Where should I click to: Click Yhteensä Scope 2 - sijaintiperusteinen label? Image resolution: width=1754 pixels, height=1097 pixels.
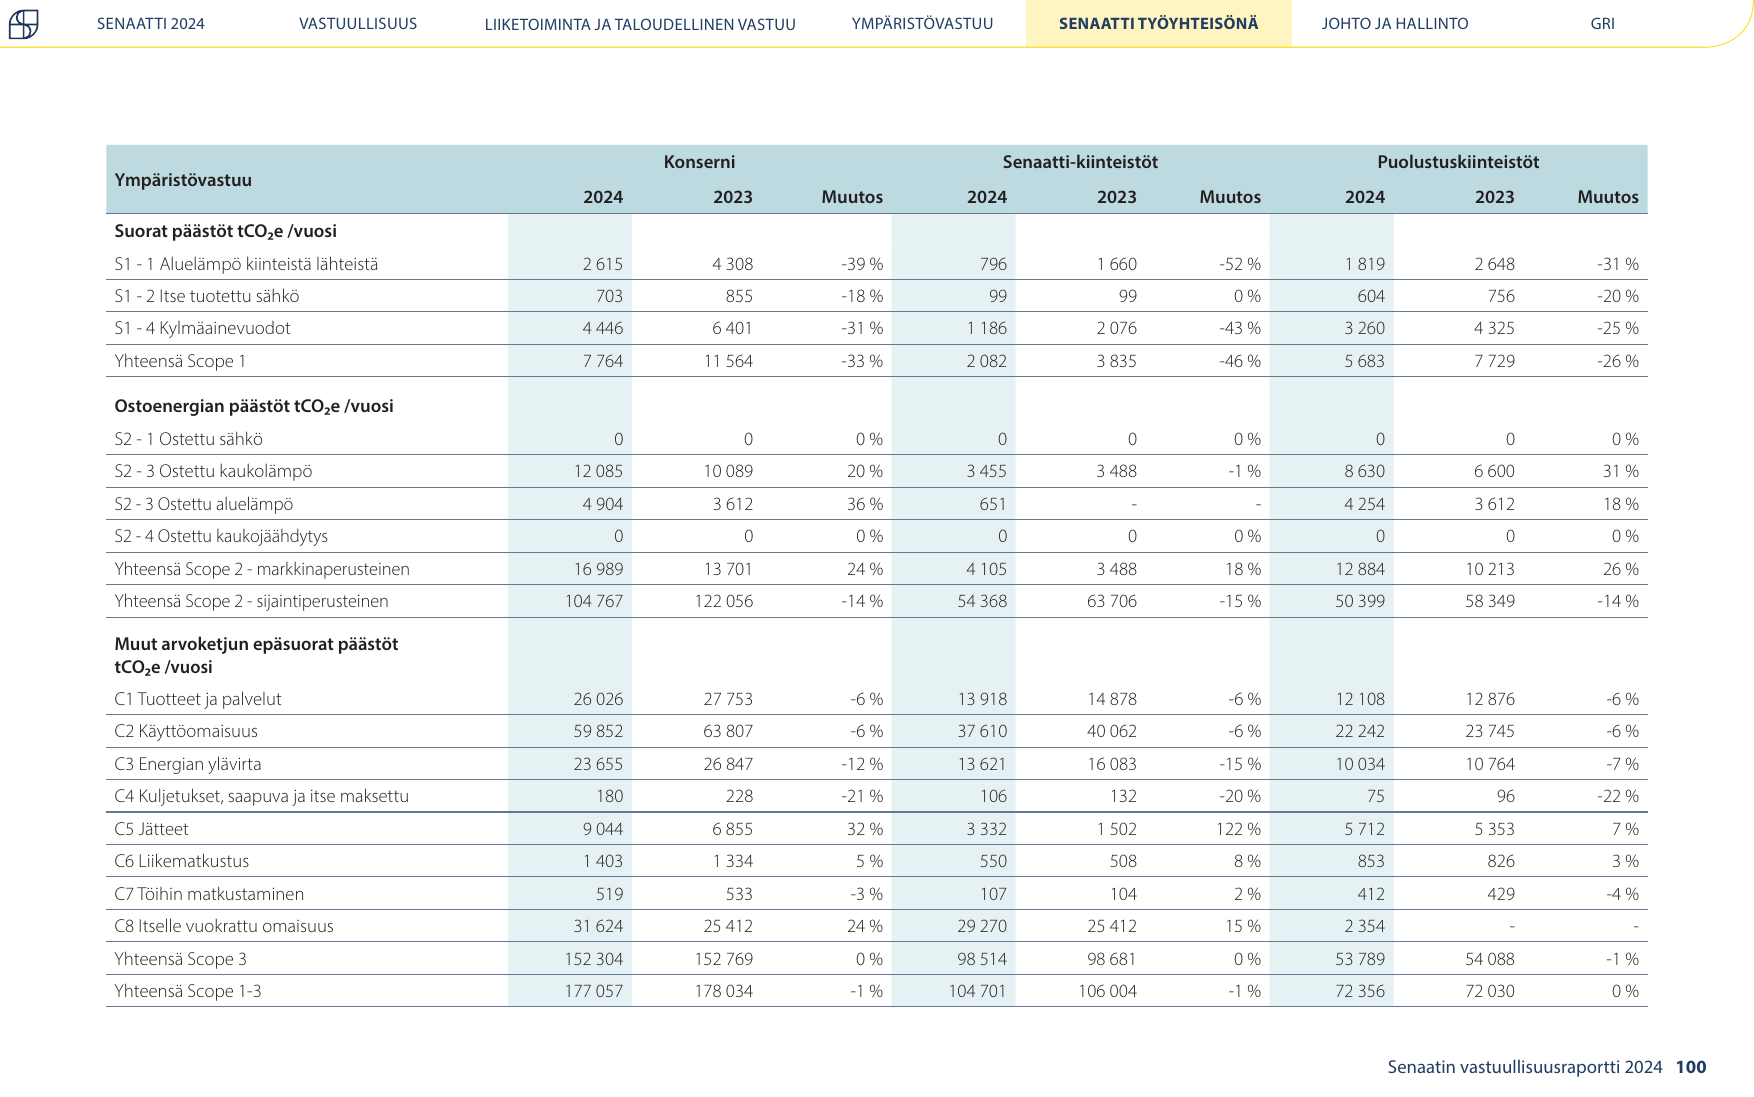tap(251, 601)
